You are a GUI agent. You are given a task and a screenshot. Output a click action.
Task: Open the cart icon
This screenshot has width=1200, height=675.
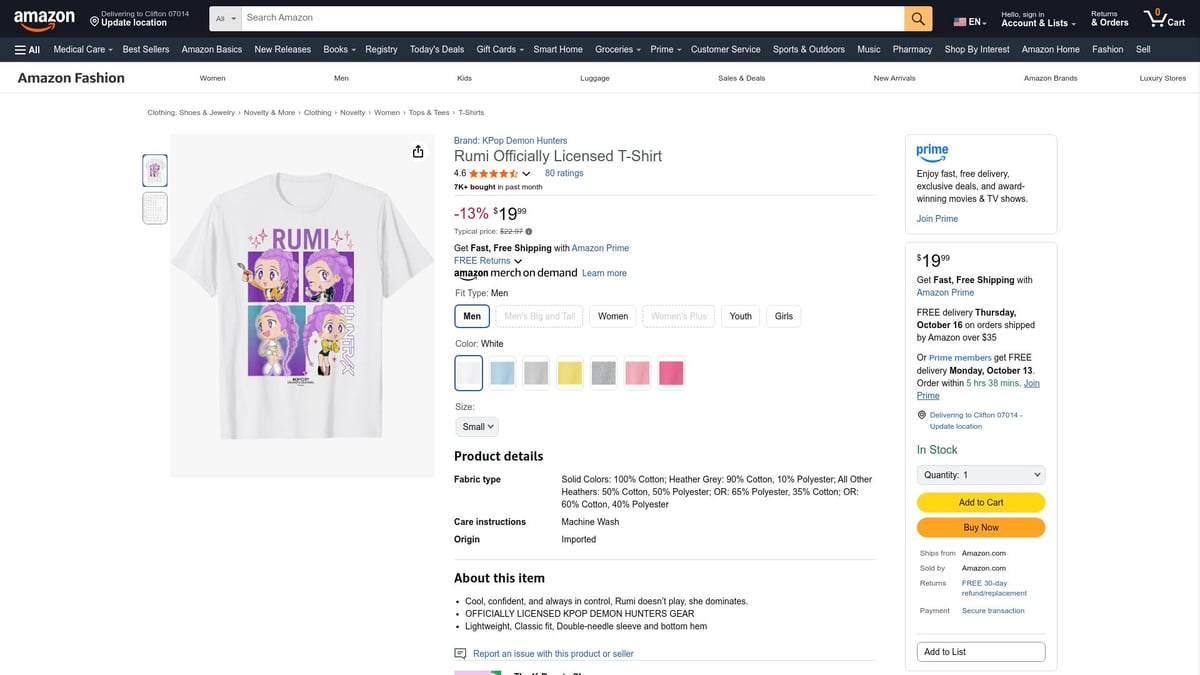[x=1155, y=17]
